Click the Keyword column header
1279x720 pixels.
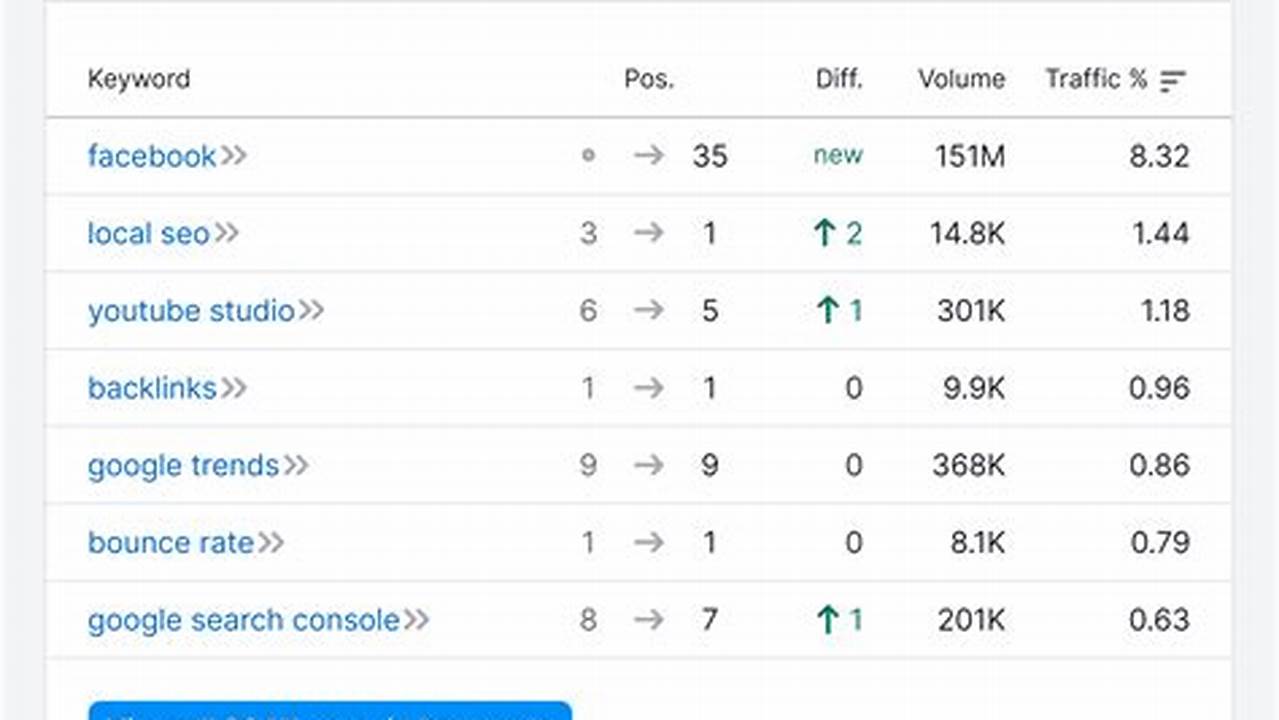139,80
